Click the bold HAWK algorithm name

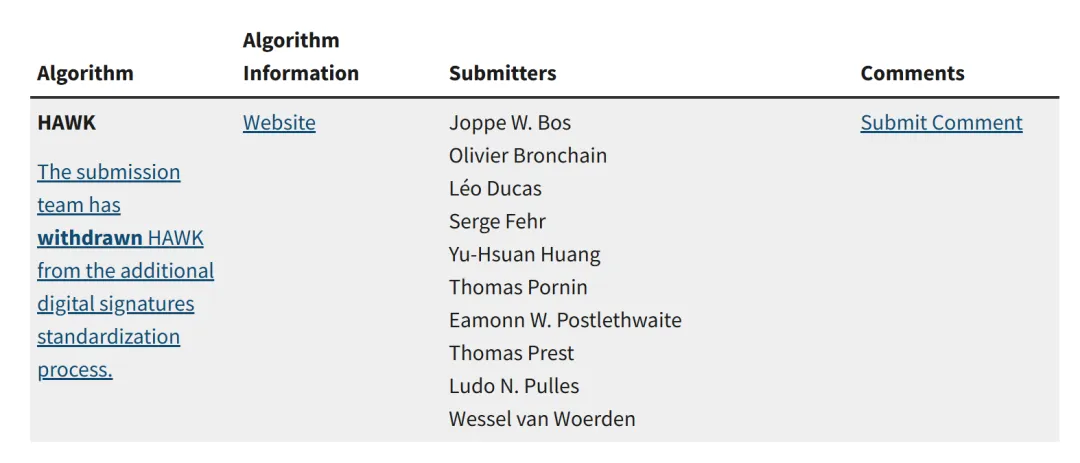click(x=67, y=123)
